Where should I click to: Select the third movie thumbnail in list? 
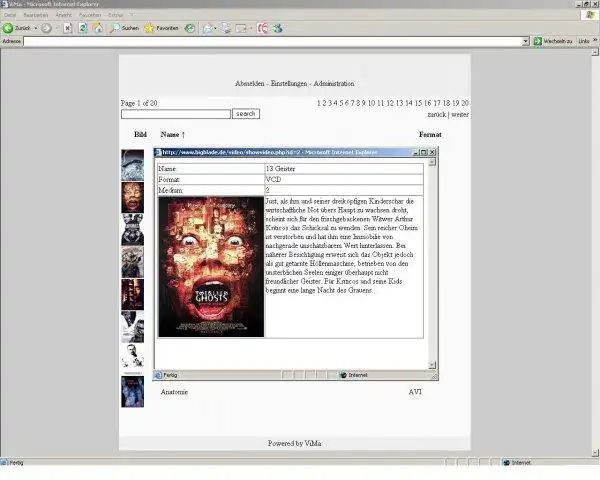132,230
